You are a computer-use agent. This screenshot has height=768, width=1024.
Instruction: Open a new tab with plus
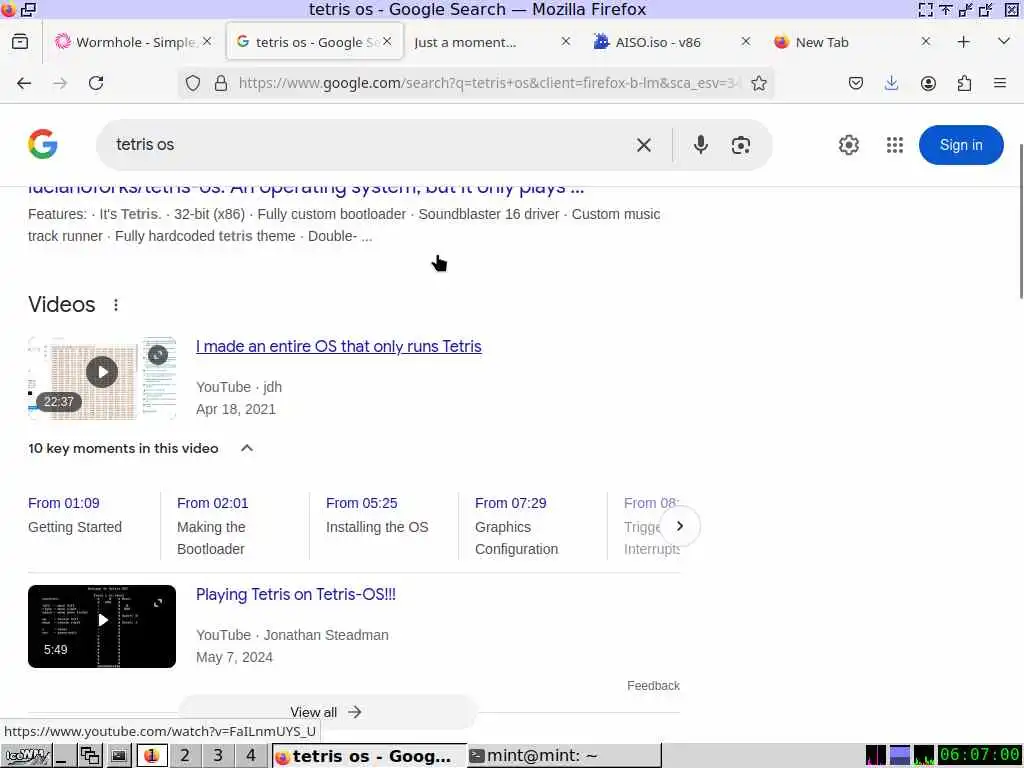click(x=963, y=42)
